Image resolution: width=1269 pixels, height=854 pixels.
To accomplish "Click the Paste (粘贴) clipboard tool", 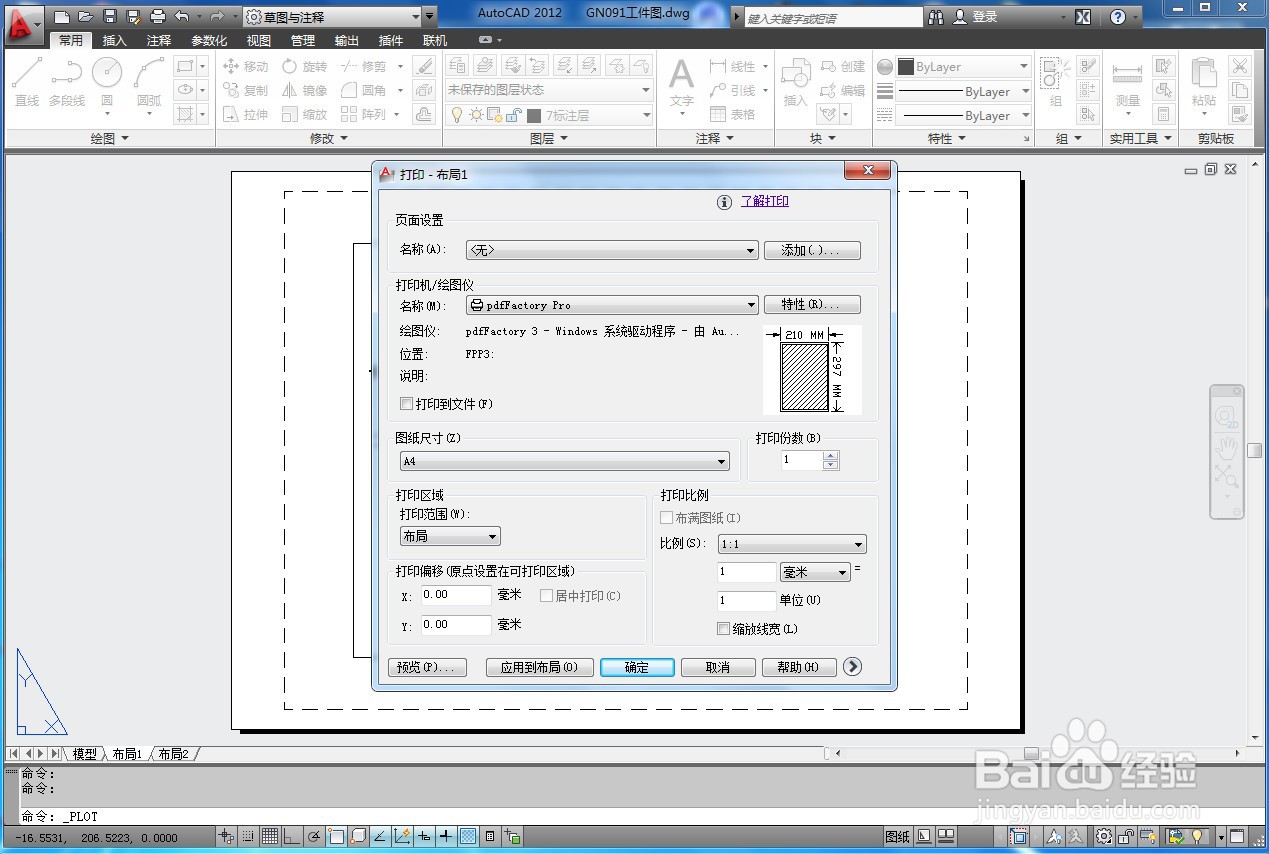I will tap(1204, 82).
